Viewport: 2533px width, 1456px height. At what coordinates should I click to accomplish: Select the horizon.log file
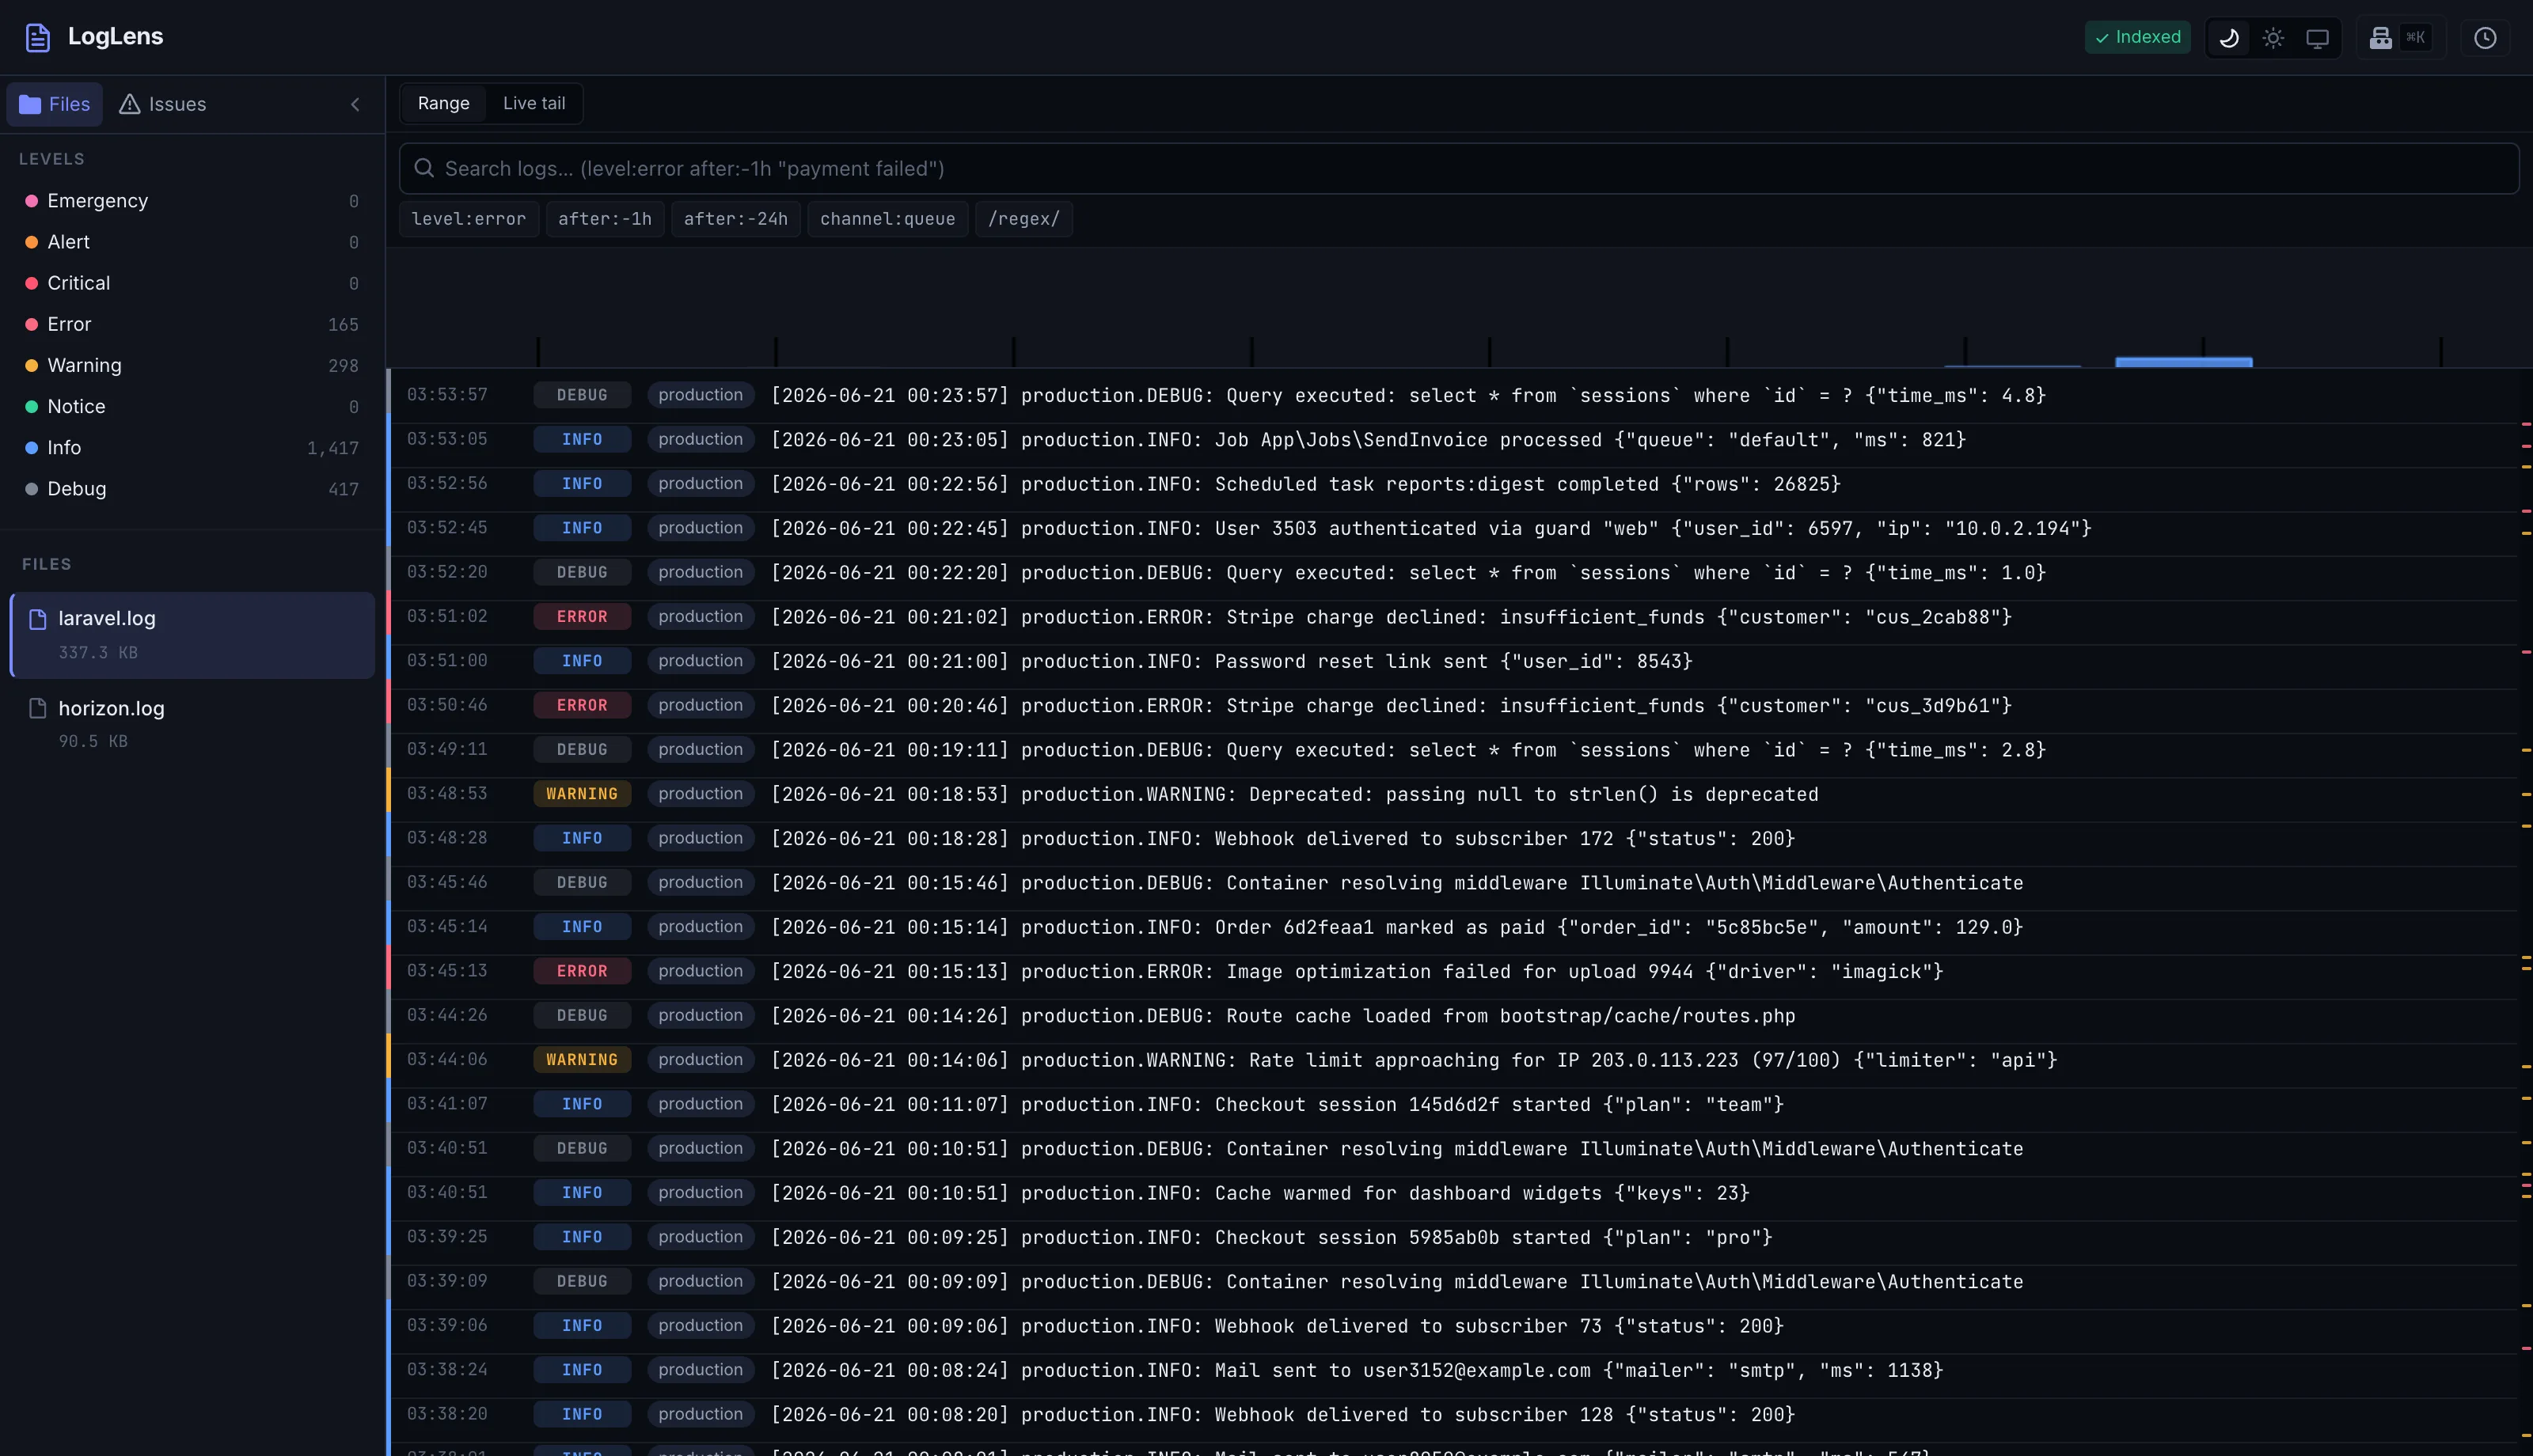[192, 724]
